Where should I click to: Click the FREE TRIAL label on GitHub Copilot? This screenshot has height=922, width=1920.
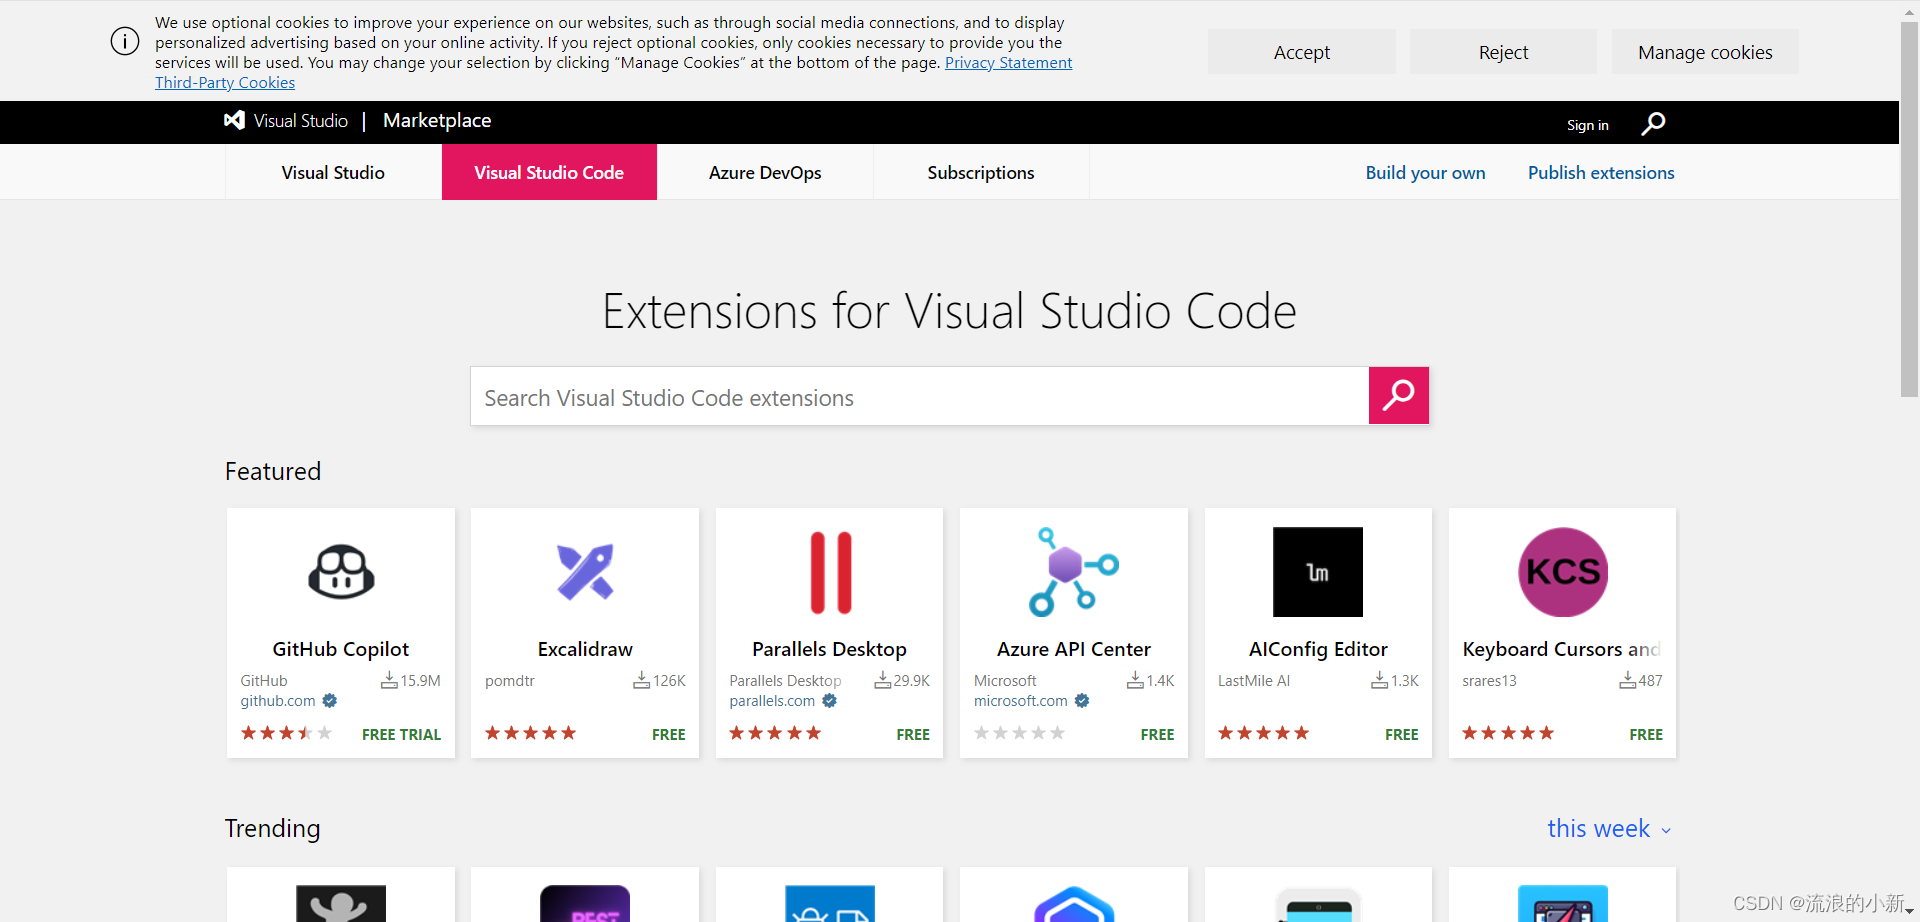[x=401, y=734]
